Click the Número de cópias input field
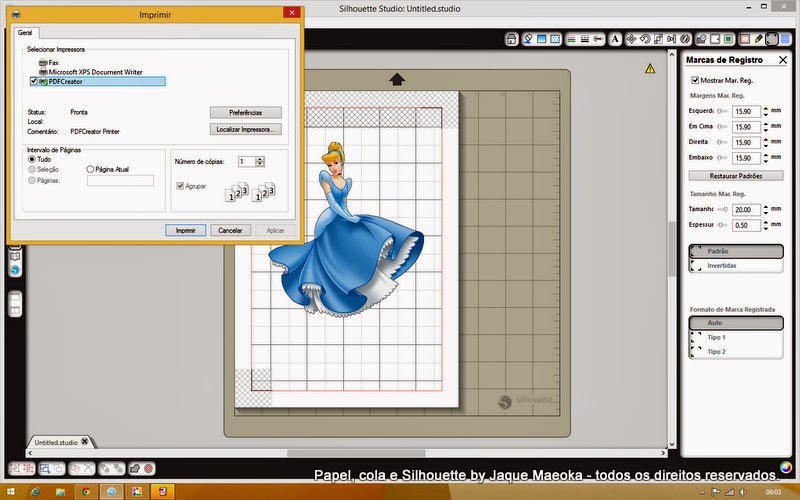 coord(247,161)
